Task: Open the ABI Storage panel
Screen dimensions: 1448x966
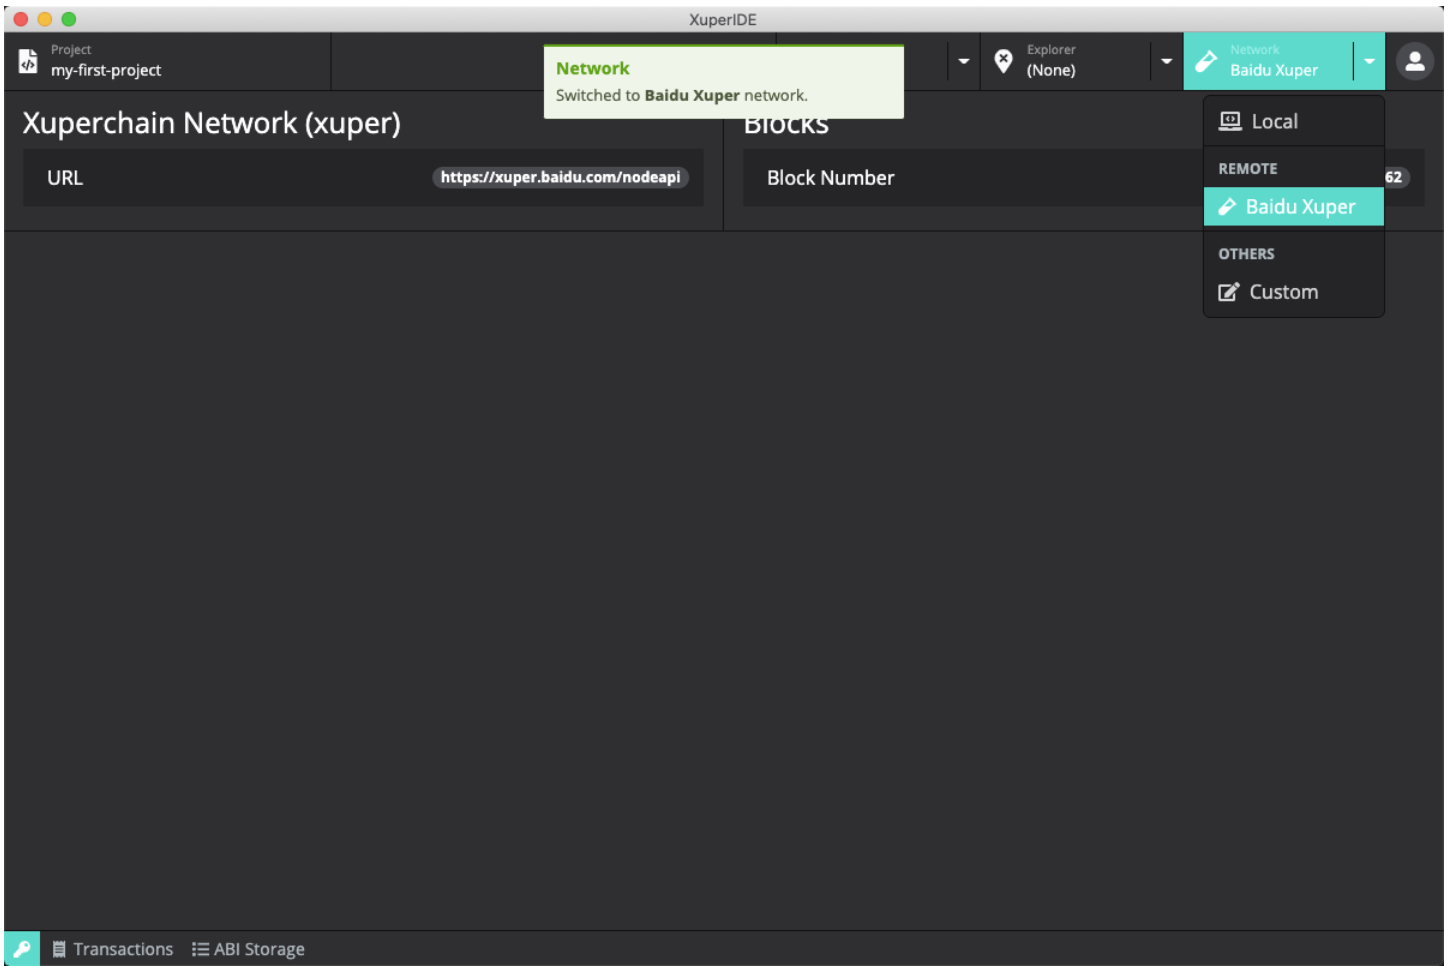Action: click(249, 949)
